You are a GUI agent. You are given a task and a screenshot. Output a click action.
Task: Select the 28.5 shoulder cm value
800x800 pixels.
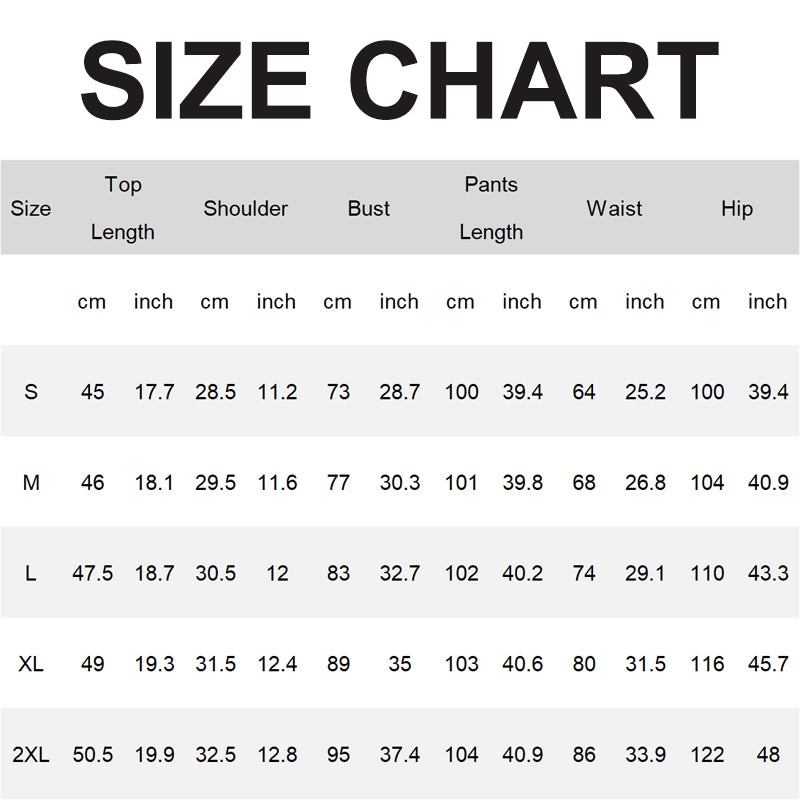(x=215, y=392)
